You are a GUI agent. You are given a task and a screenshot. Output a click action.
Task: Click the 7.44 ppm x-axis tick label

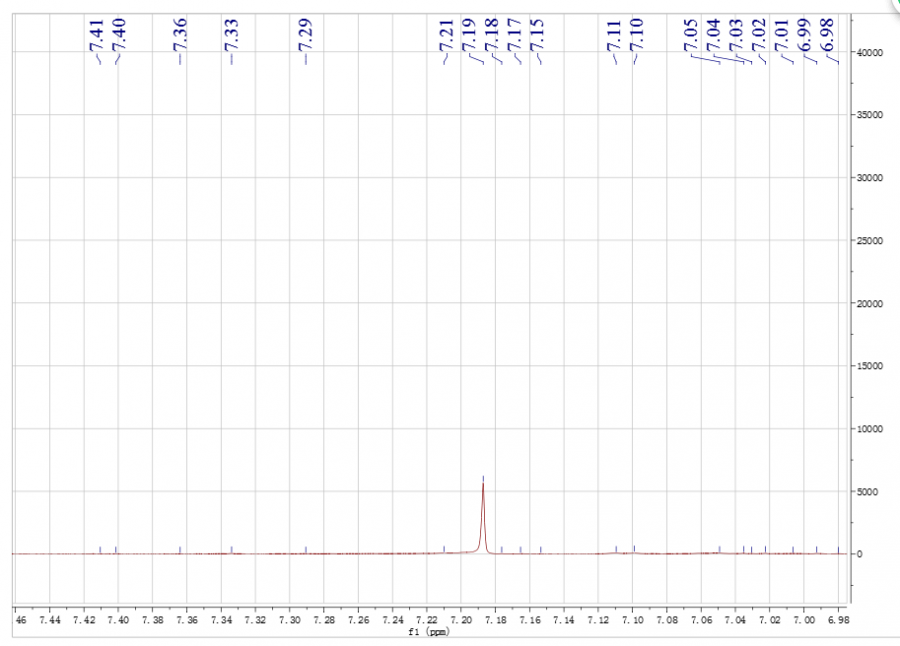pos(50,620)
